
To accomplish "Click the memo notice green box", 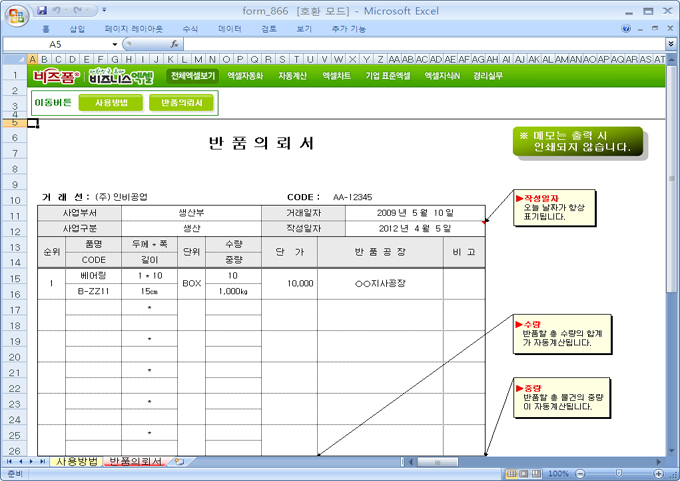I will pos(578,141).
